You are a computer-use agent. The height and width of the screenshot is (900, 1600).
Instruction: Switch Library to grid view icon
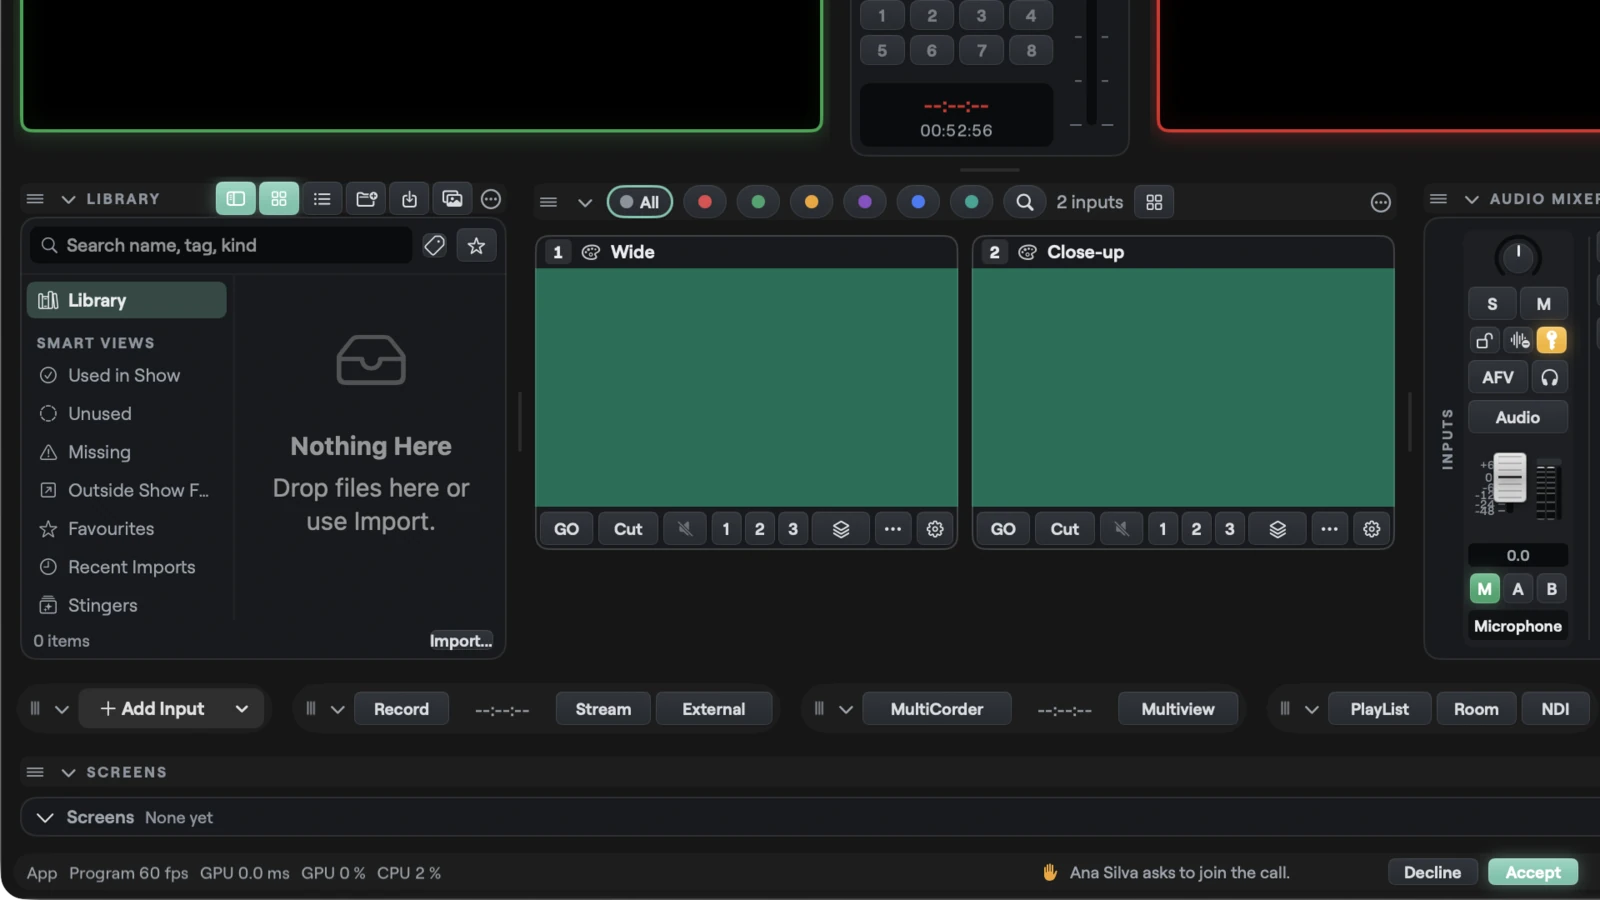point(279,199)
